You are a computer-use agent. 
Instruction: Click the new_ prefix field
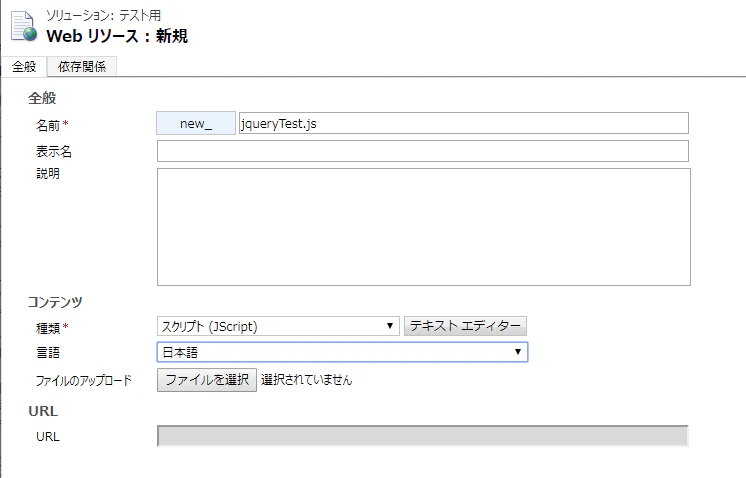pos(196,124)
